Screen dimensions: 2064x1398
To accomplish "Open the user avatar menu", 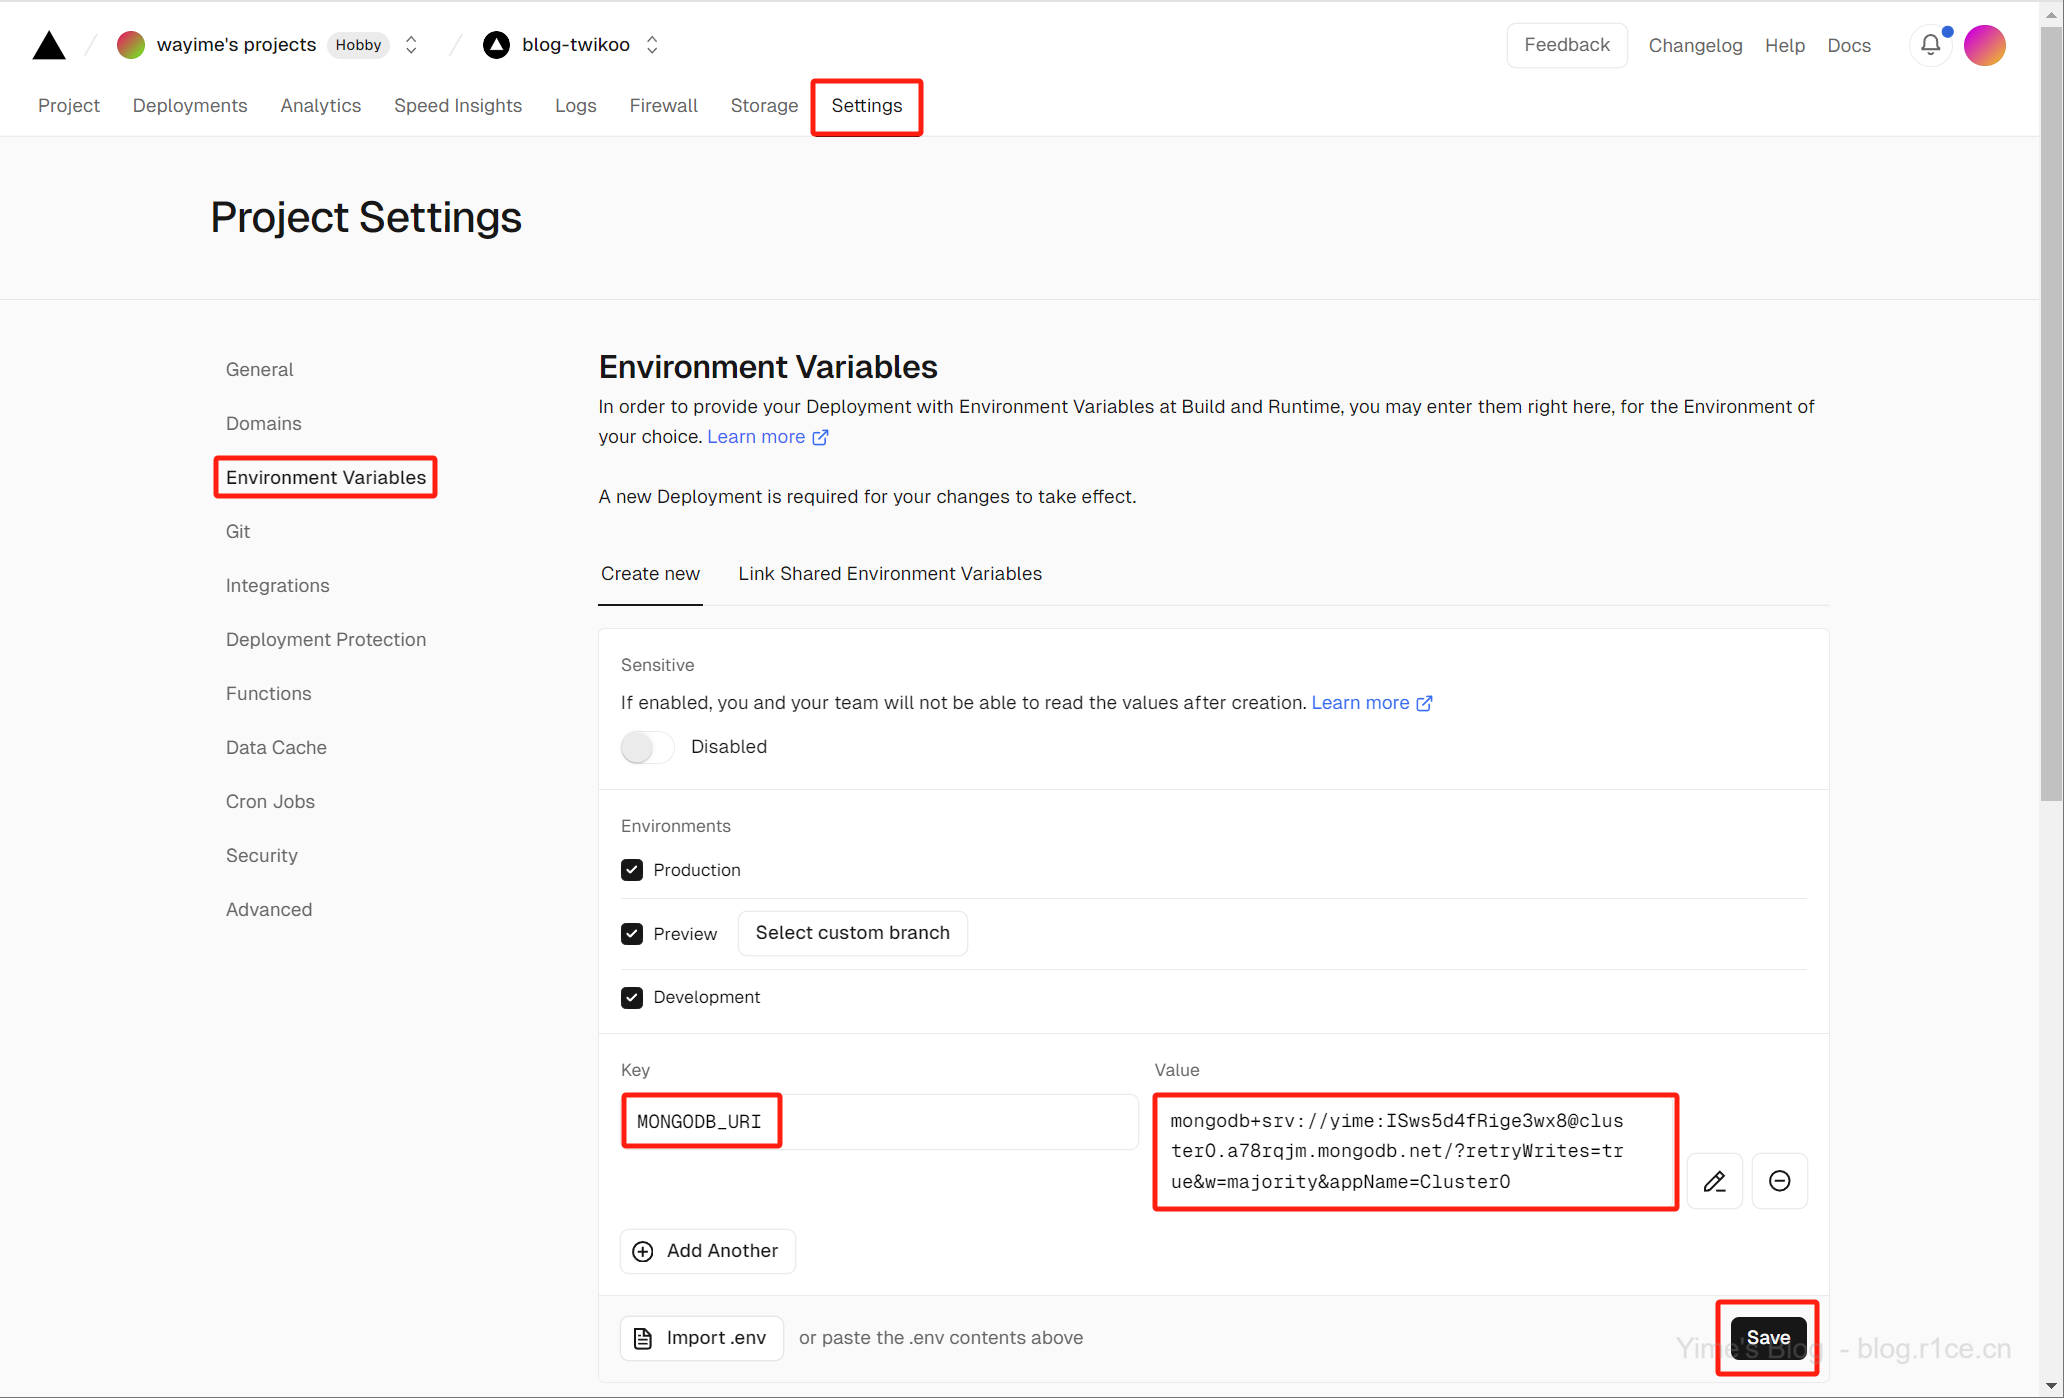I will pyautogui.click(x=1984, y=45).
